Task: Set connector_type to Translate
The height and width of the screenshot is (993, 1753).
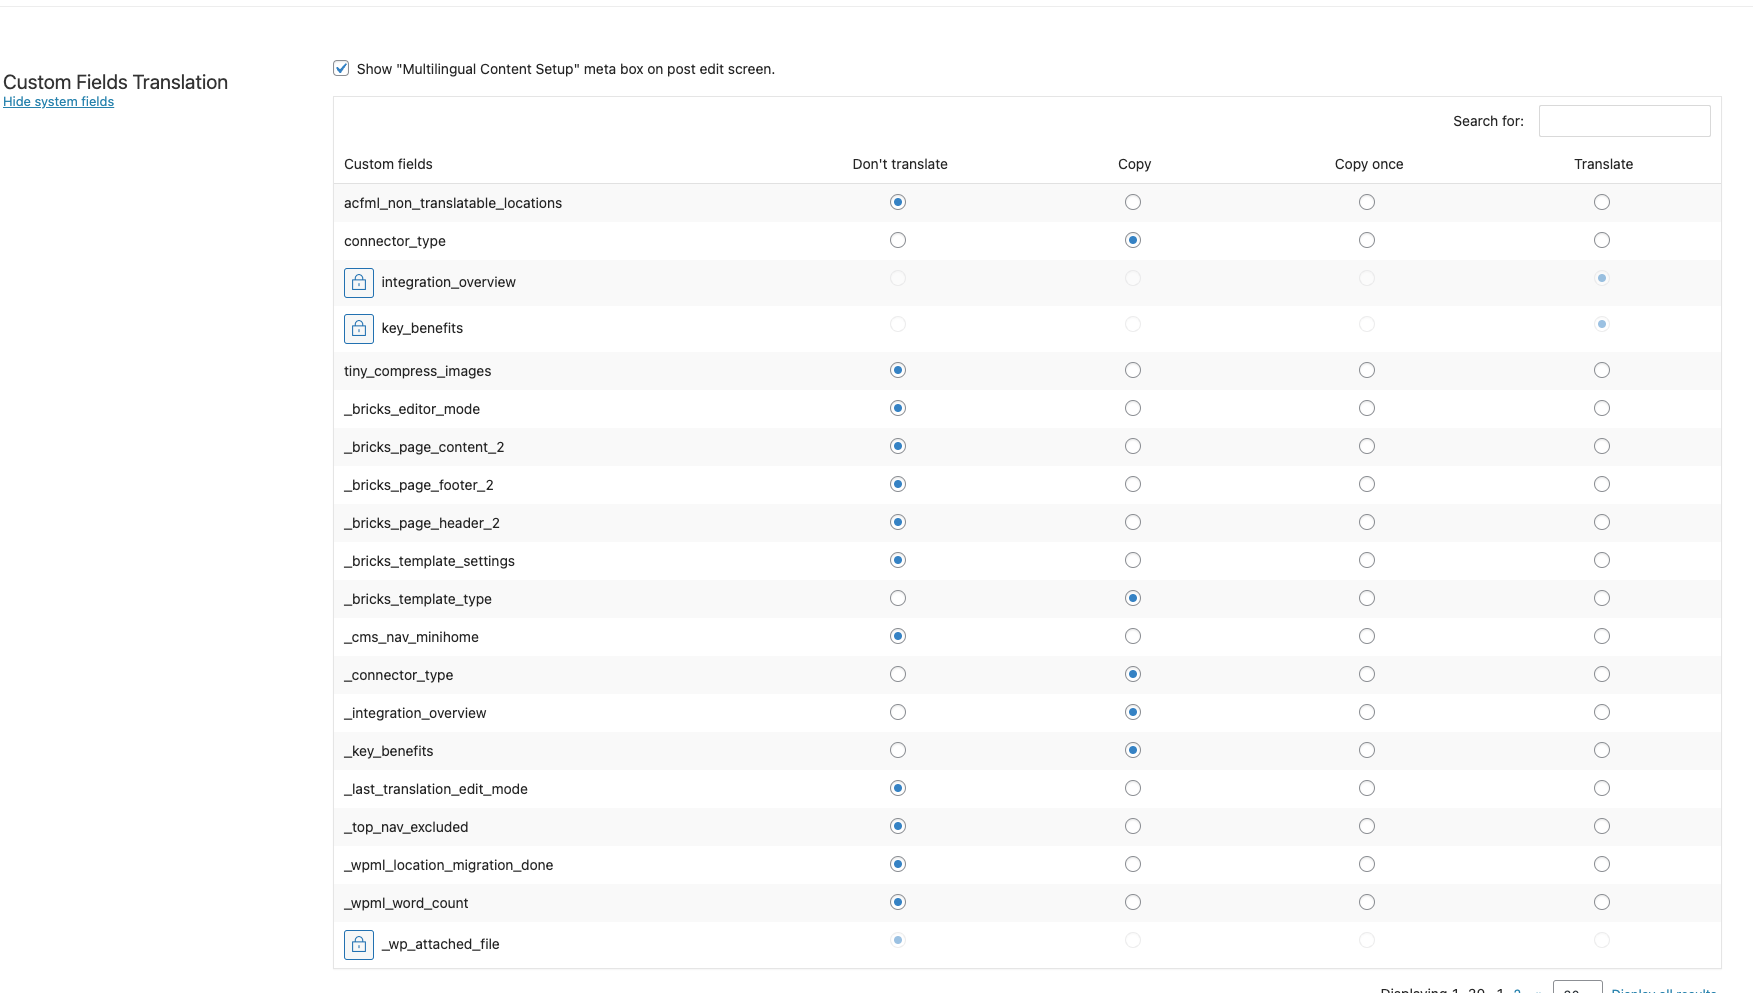Action: pyautogui.click(x=1602, y=240)
